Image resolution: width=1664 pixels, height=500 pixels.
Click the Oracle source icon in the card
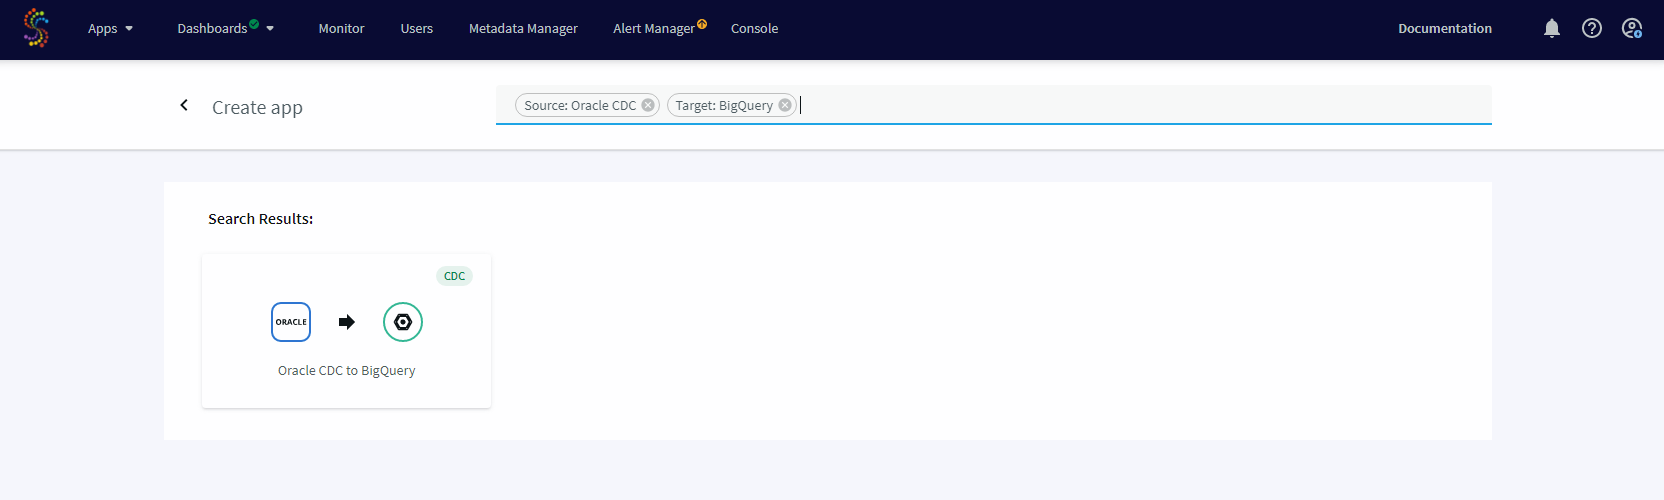291,322
